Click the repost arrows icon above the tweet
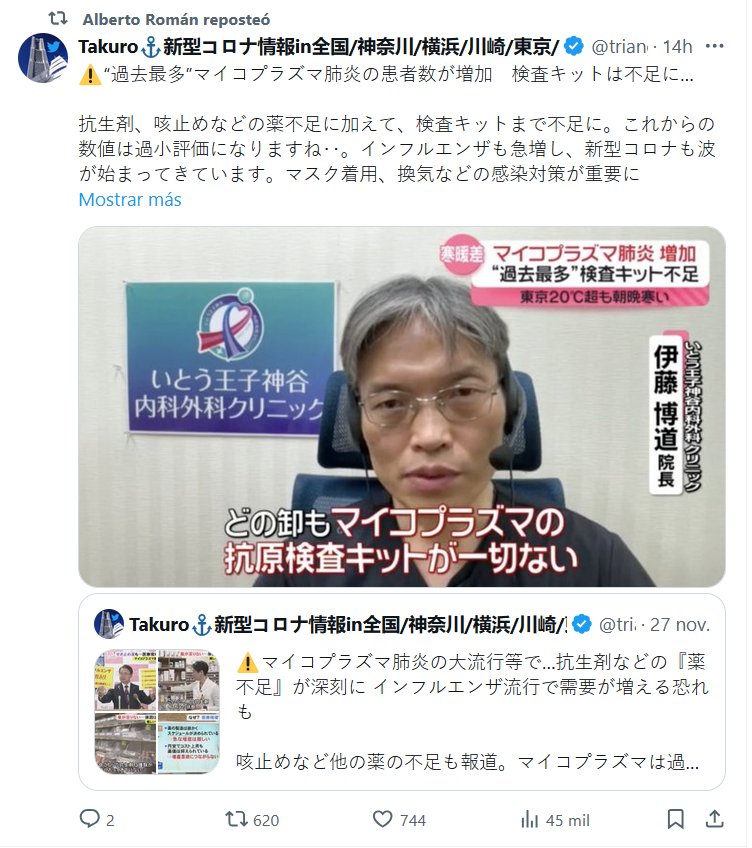 click(x=58, y=19)
